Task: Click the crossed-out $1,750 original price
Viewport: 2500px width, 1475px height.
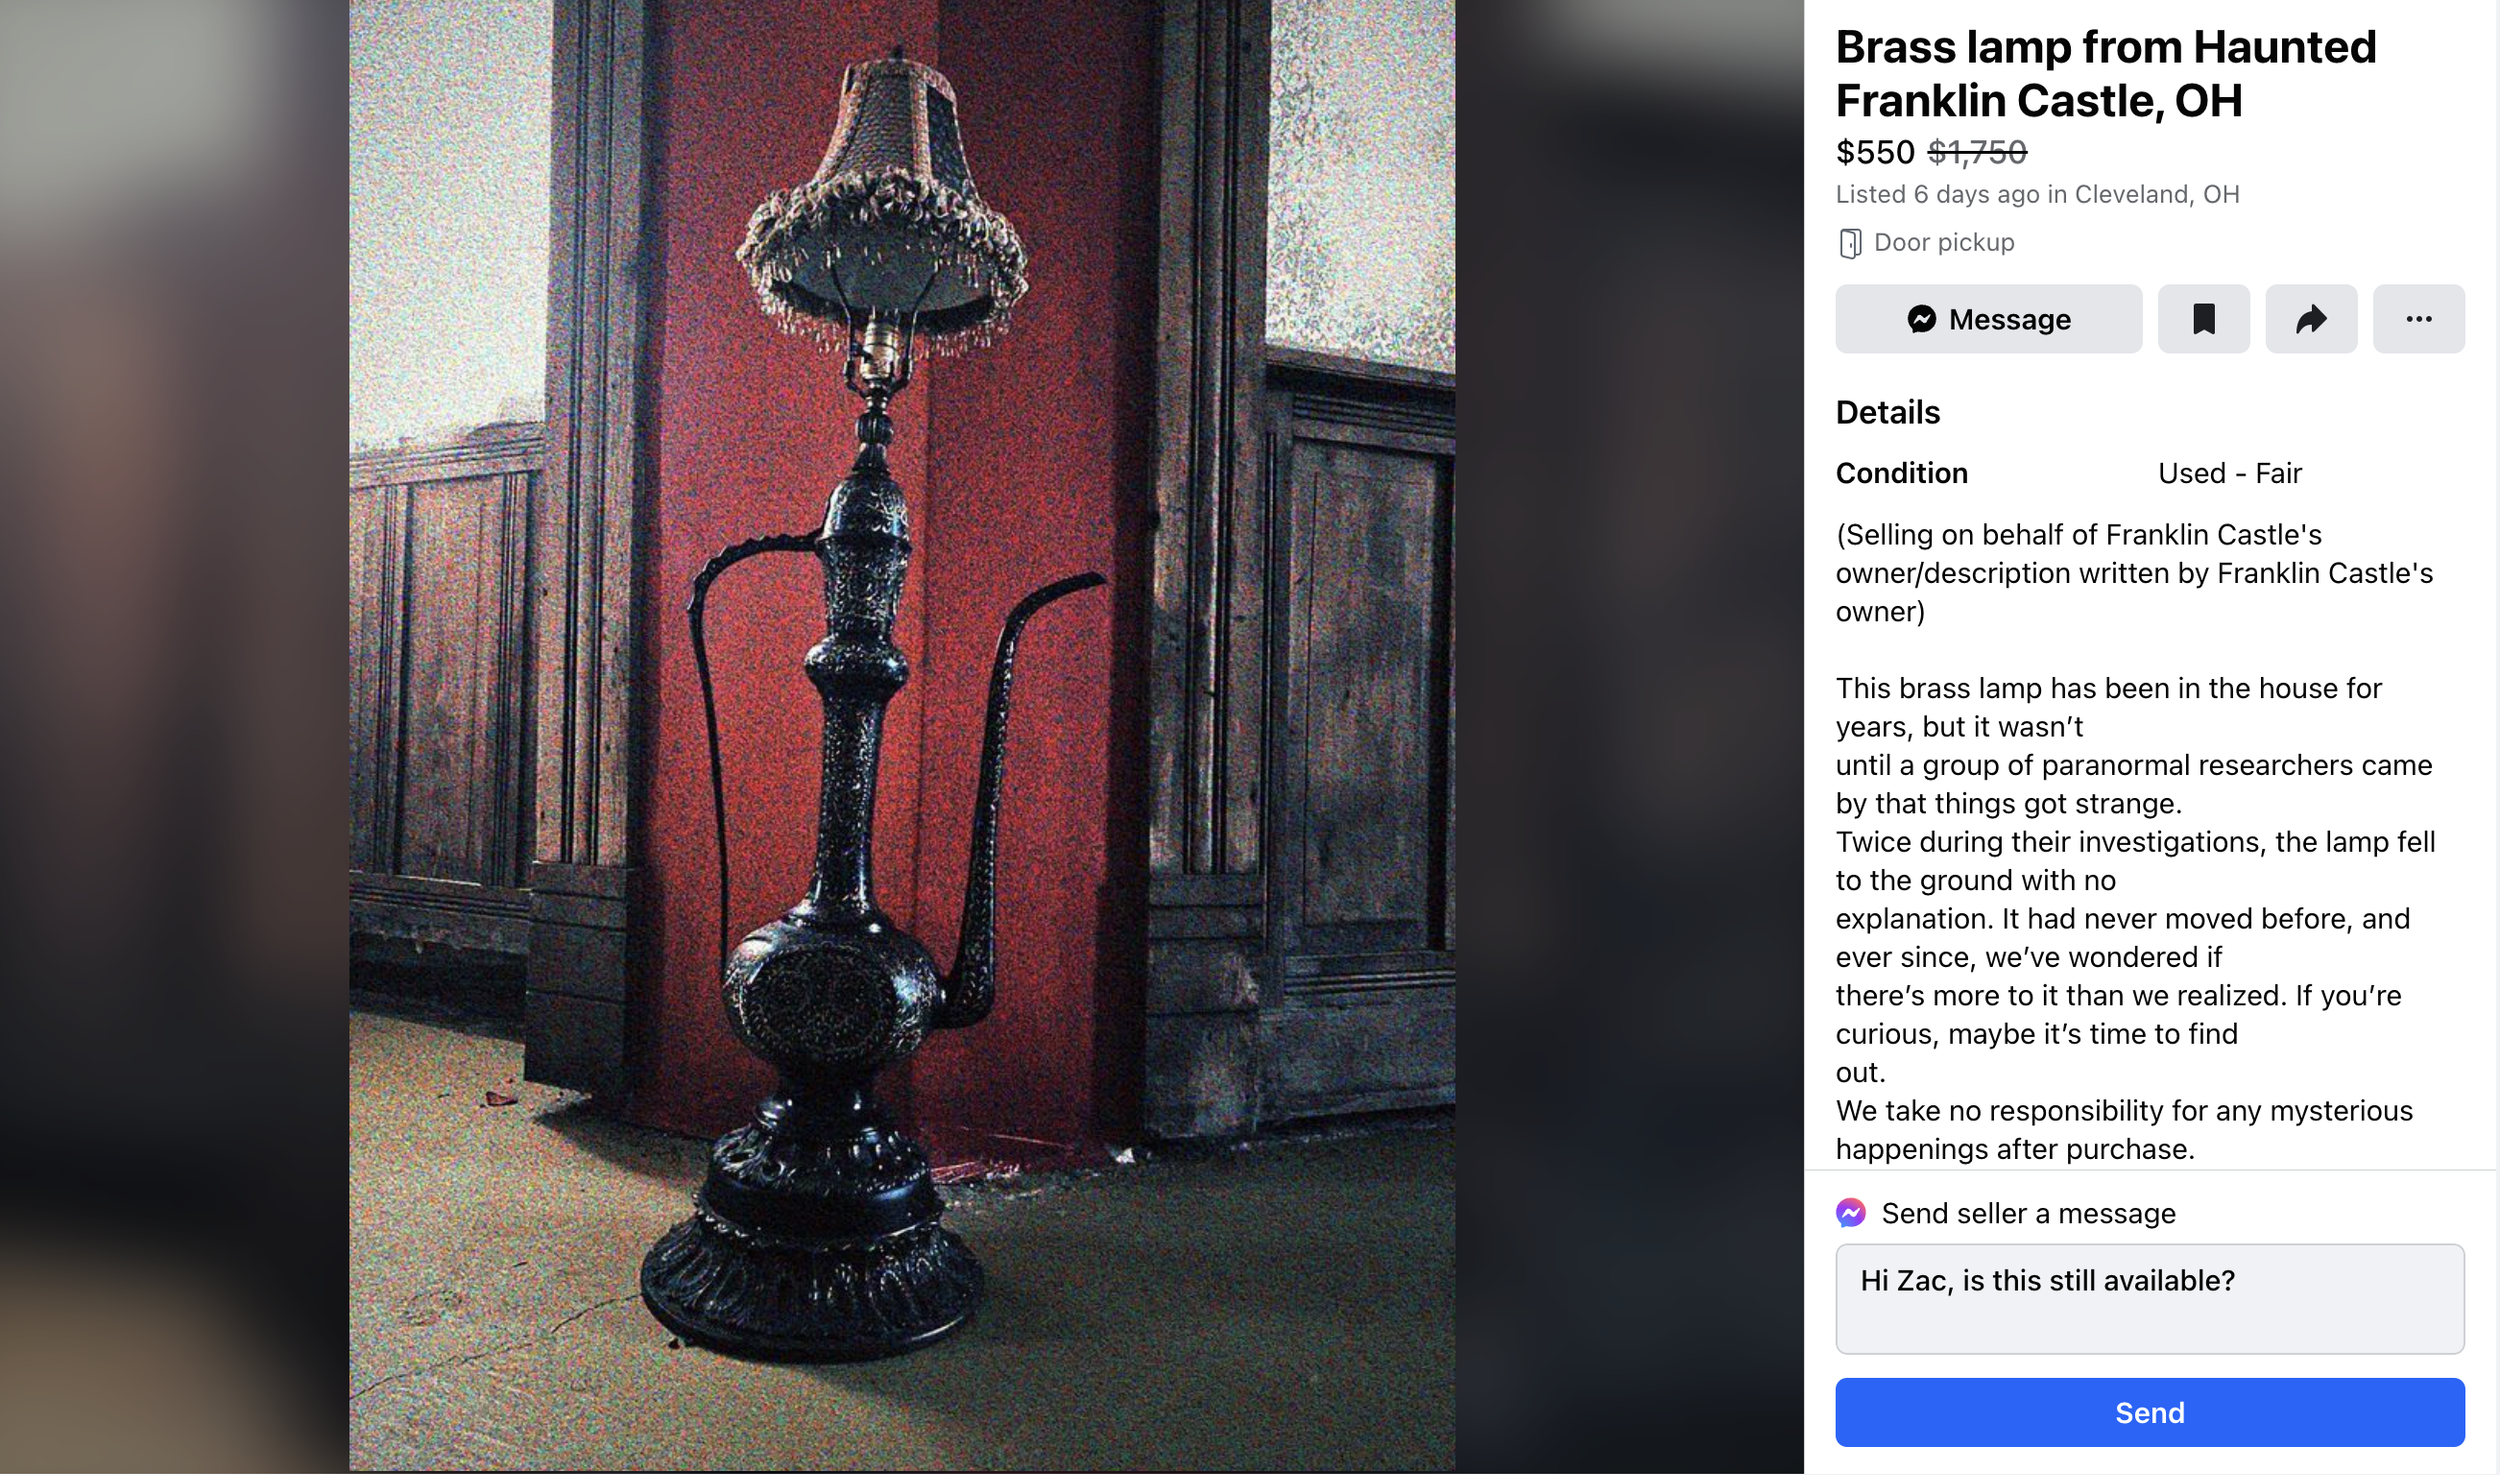Action: coord(1977,153)
